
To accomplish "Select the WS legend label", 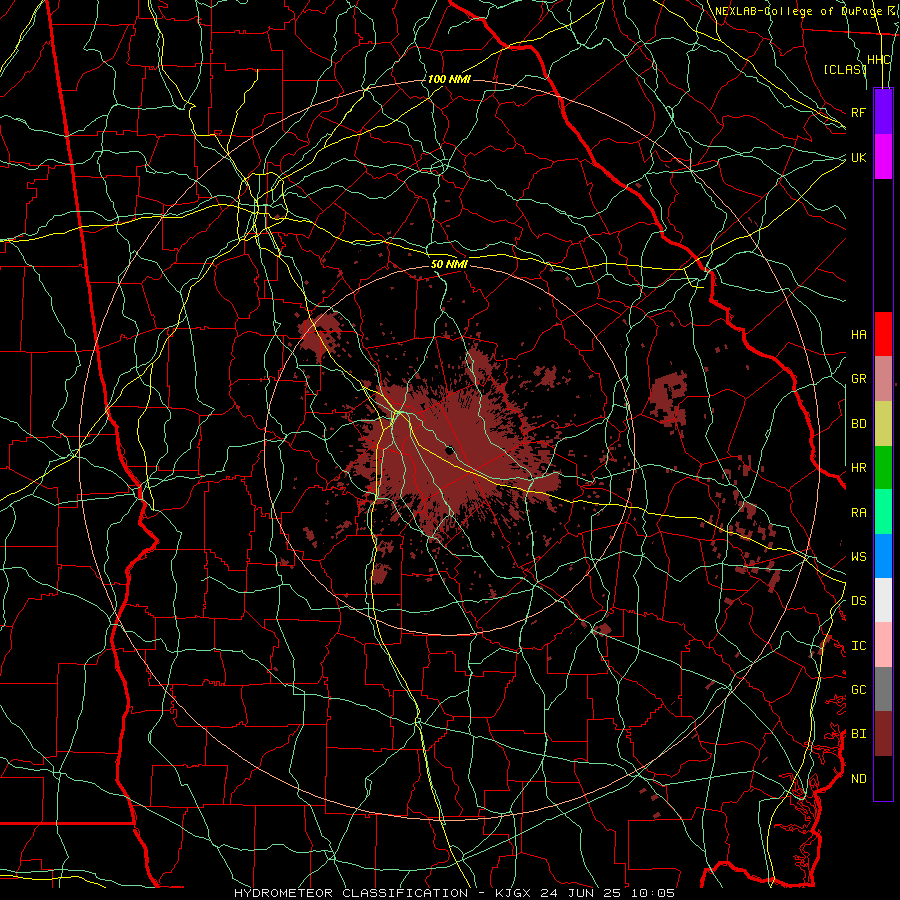I will [858, 557].
